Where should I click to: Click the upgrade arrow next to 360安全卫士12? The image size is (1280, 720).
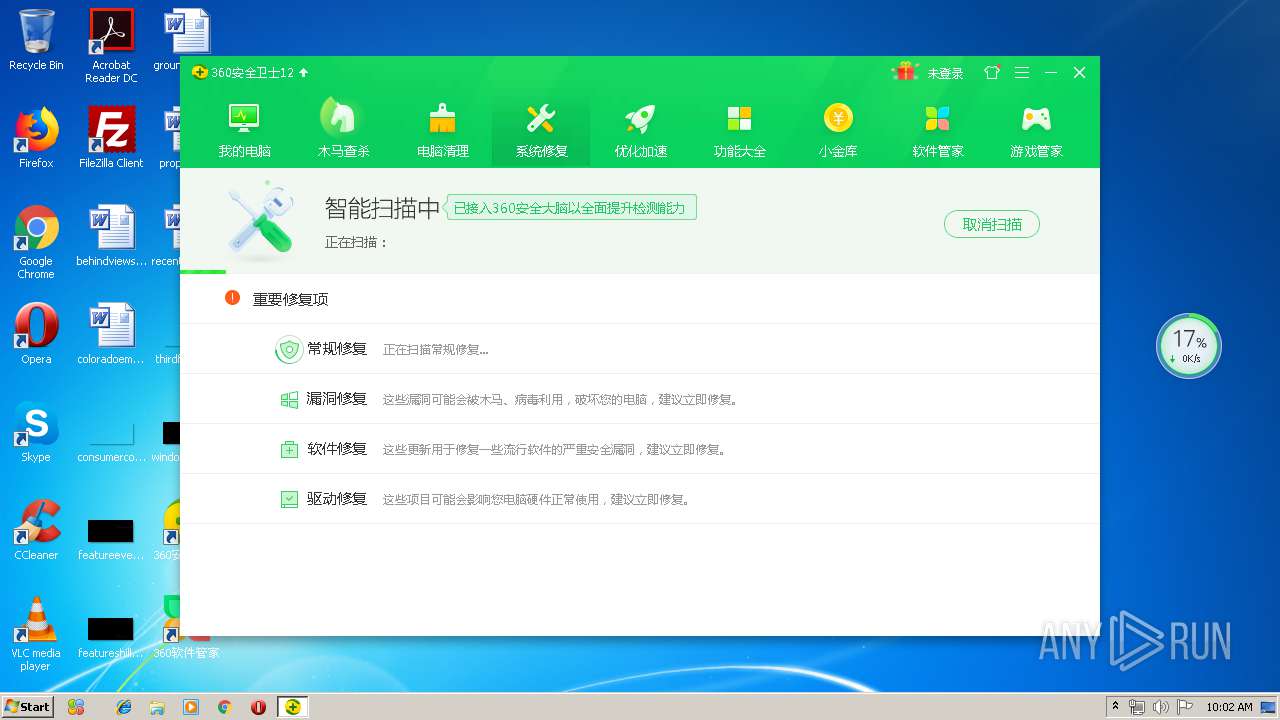(x=304, y=72)
